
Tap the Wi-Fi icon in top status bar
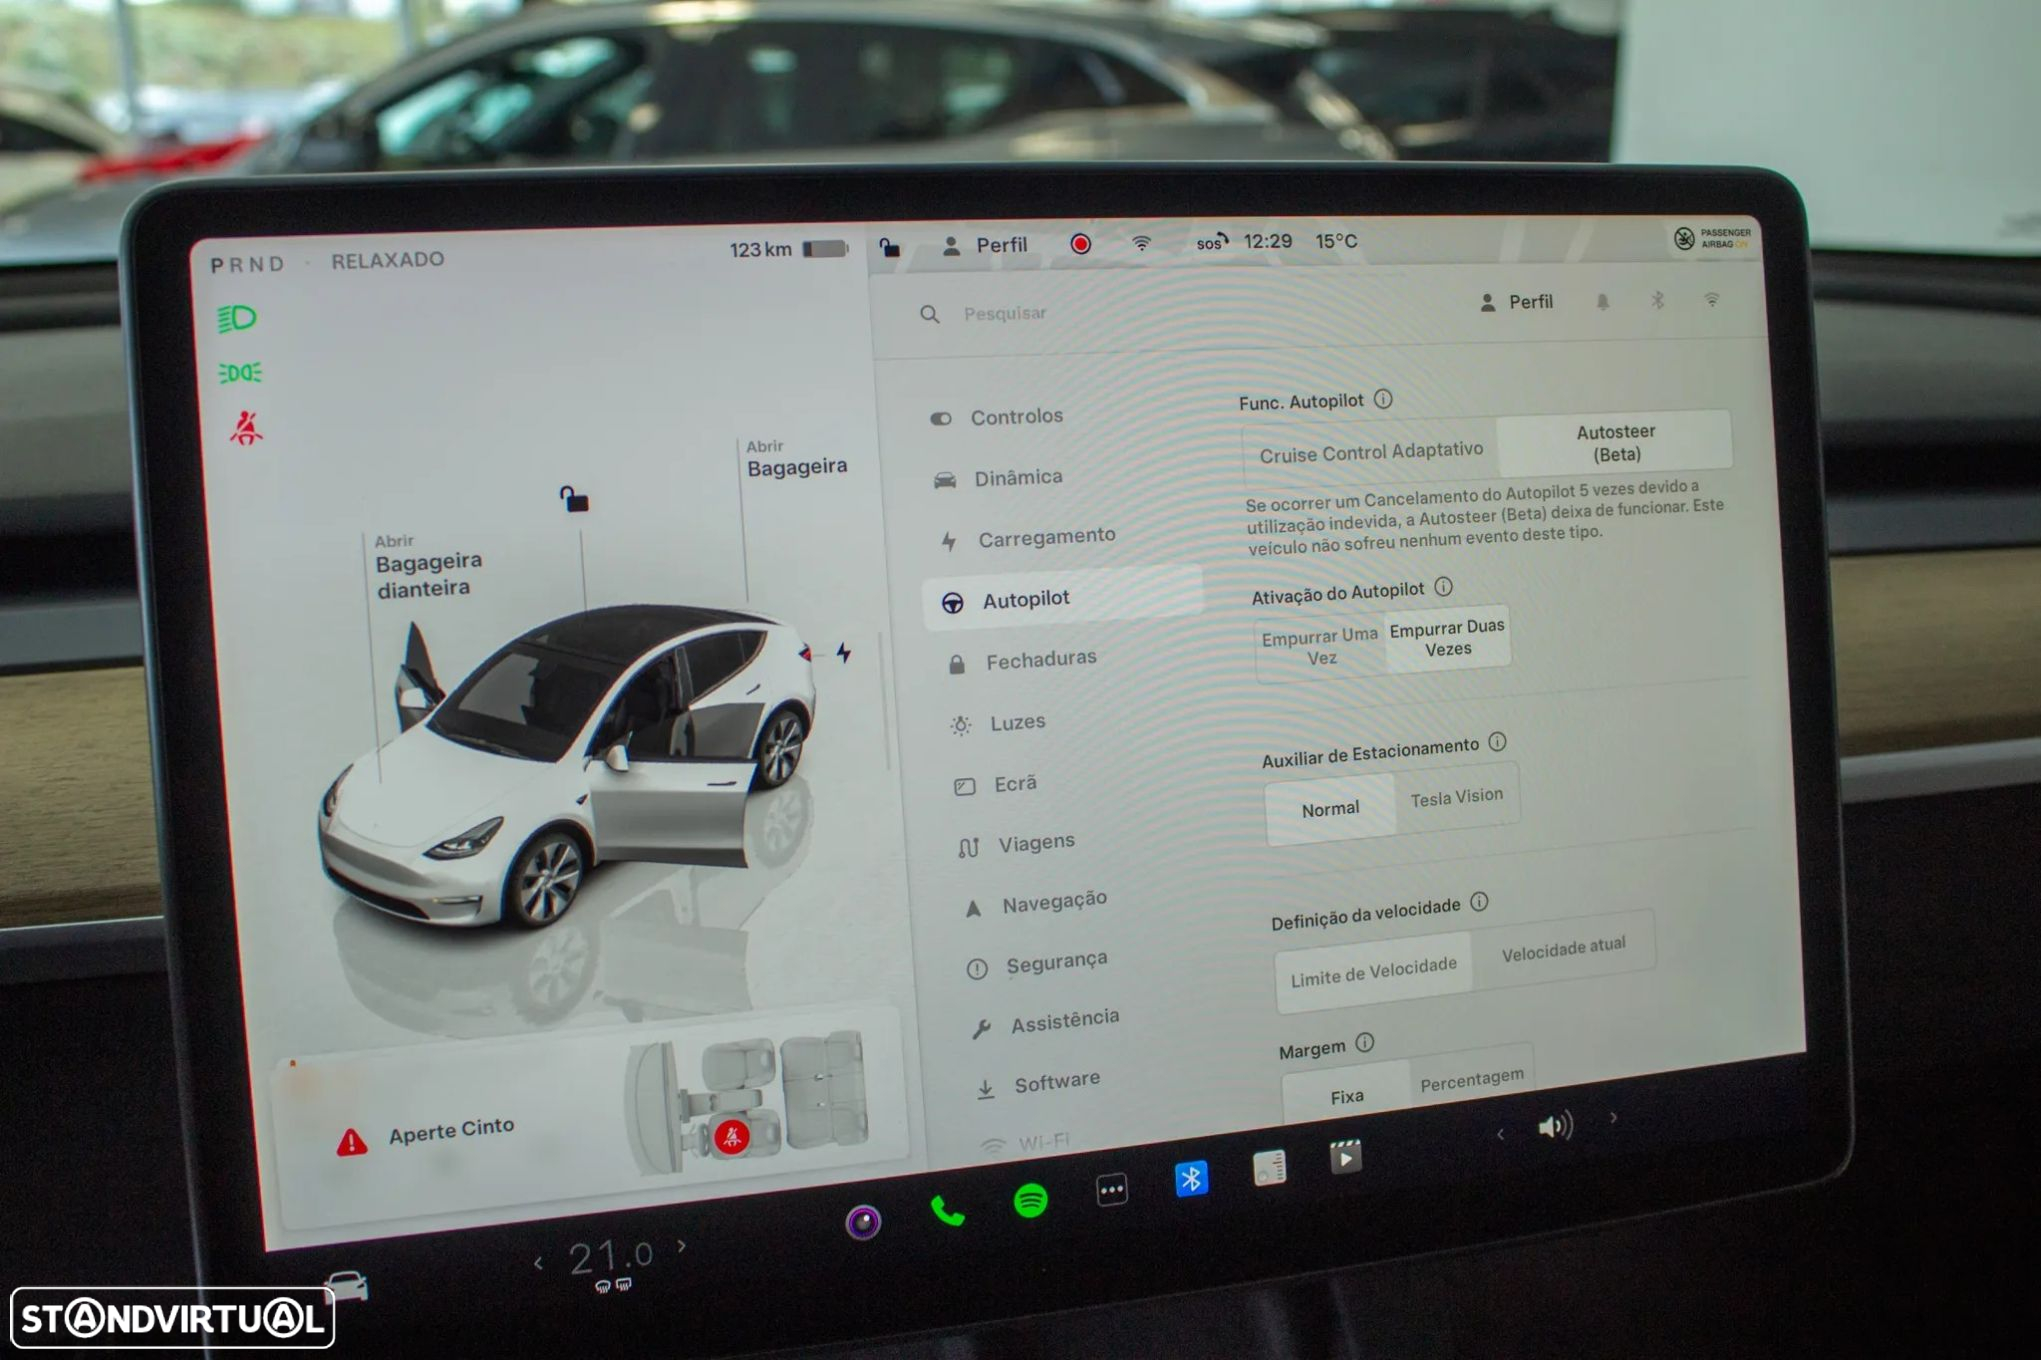tap(1141, 243)
